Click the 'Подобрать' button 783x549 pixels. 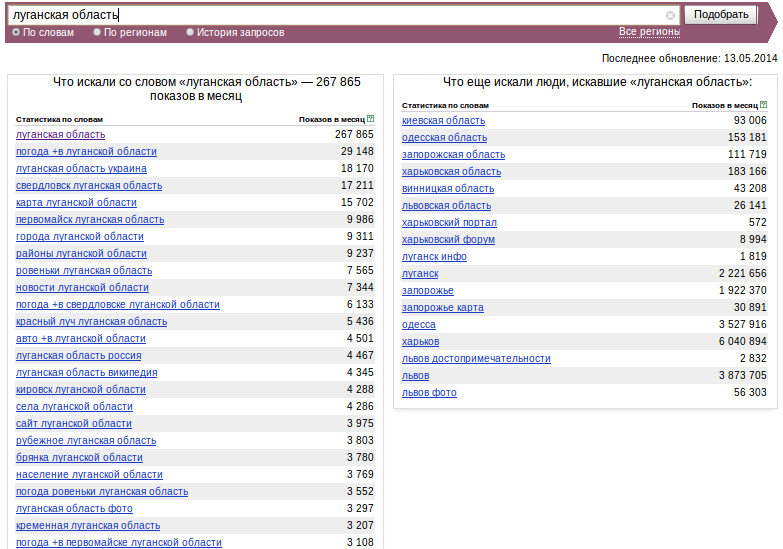721,14
